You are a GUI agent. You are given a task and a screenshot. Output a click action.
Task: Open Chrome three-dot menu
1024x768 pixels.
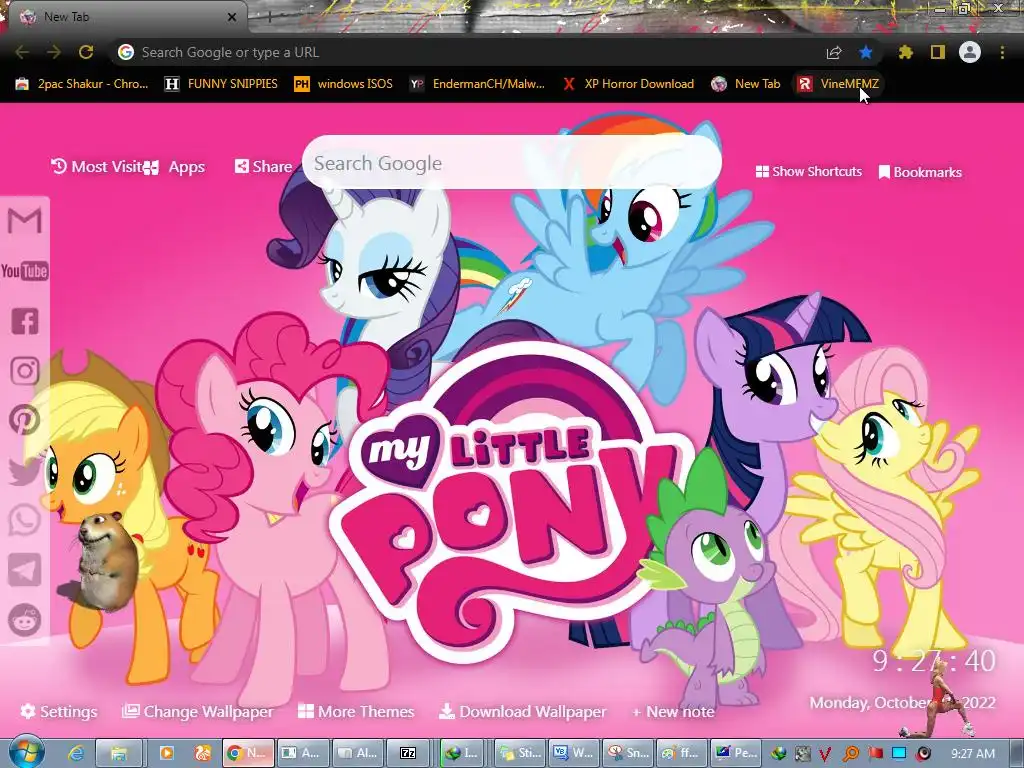tap(1002, 52)
